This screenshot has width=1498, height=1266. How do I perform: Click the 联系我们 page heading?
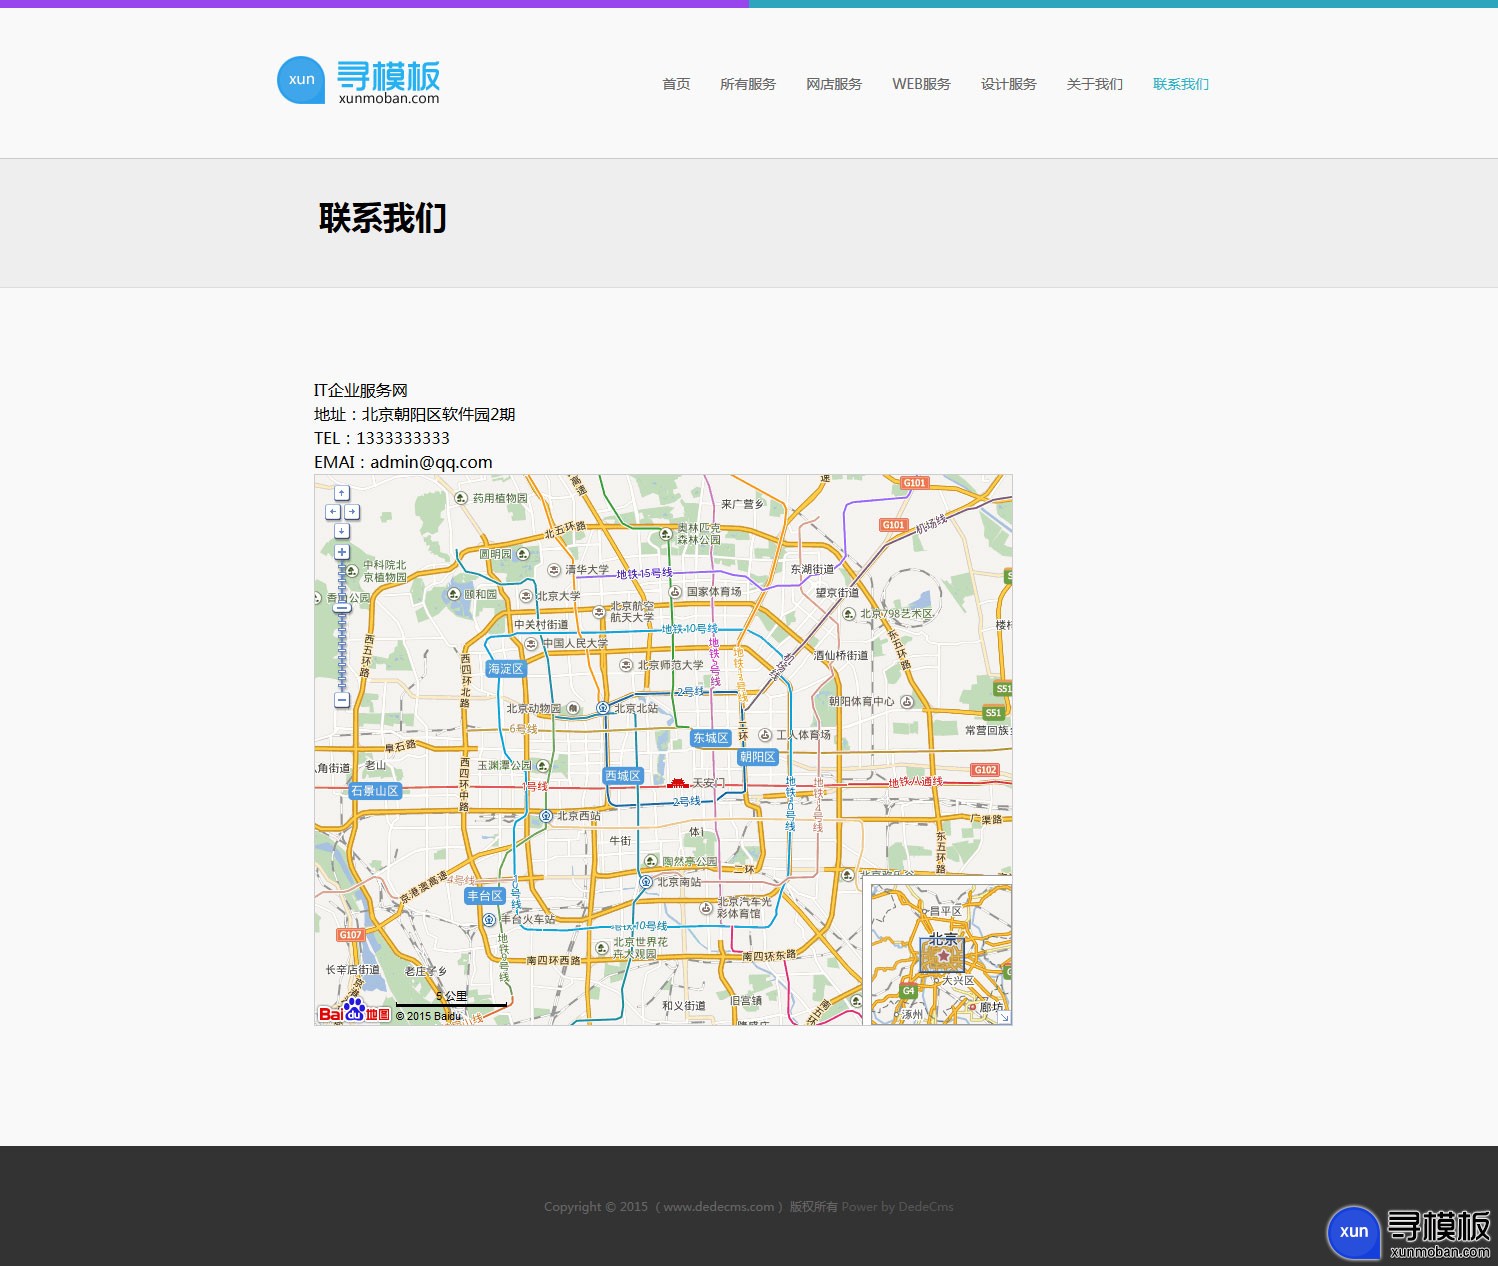[382, 218]
